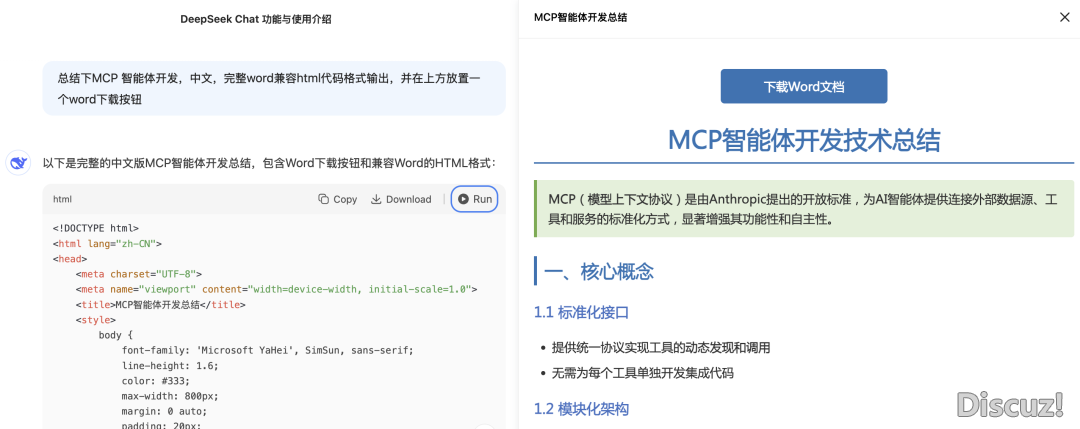Click the <head> code line
1080x429 pixels.
click(70, 258)
